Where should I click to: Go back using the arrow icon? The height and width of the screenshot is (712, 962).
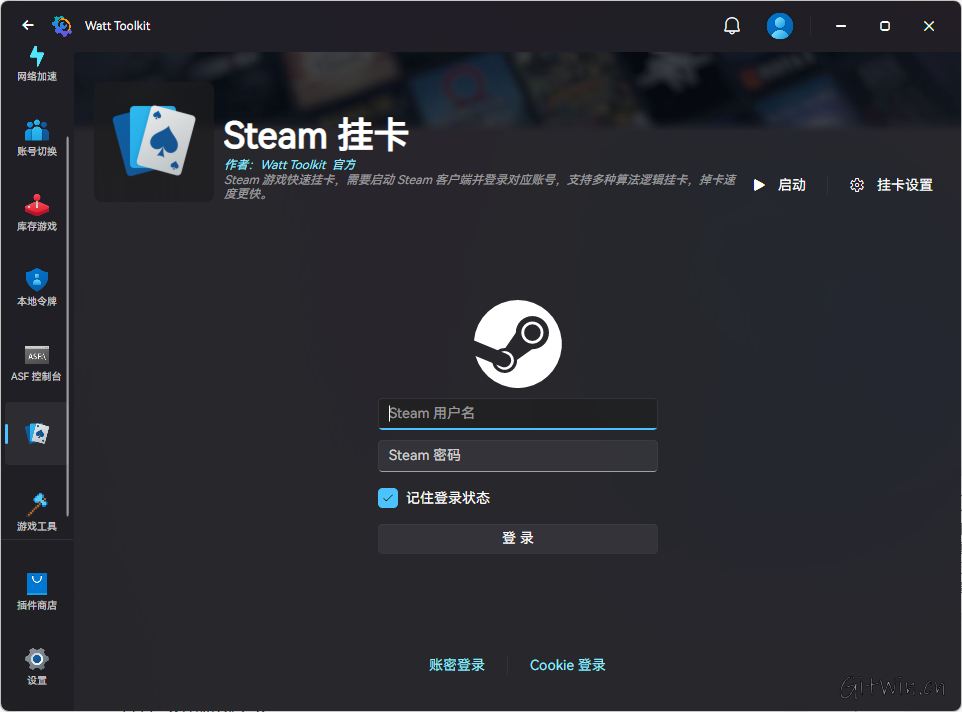tap(28, 25)
